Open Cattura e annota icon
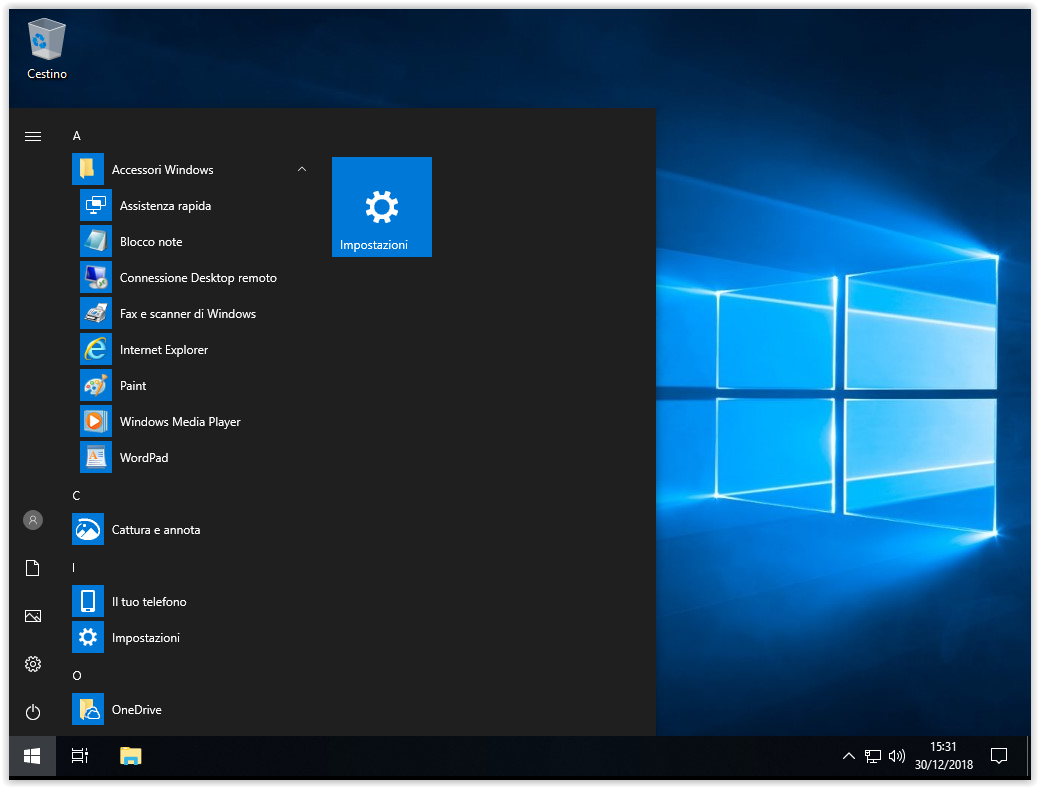 [x=88, y=529]
